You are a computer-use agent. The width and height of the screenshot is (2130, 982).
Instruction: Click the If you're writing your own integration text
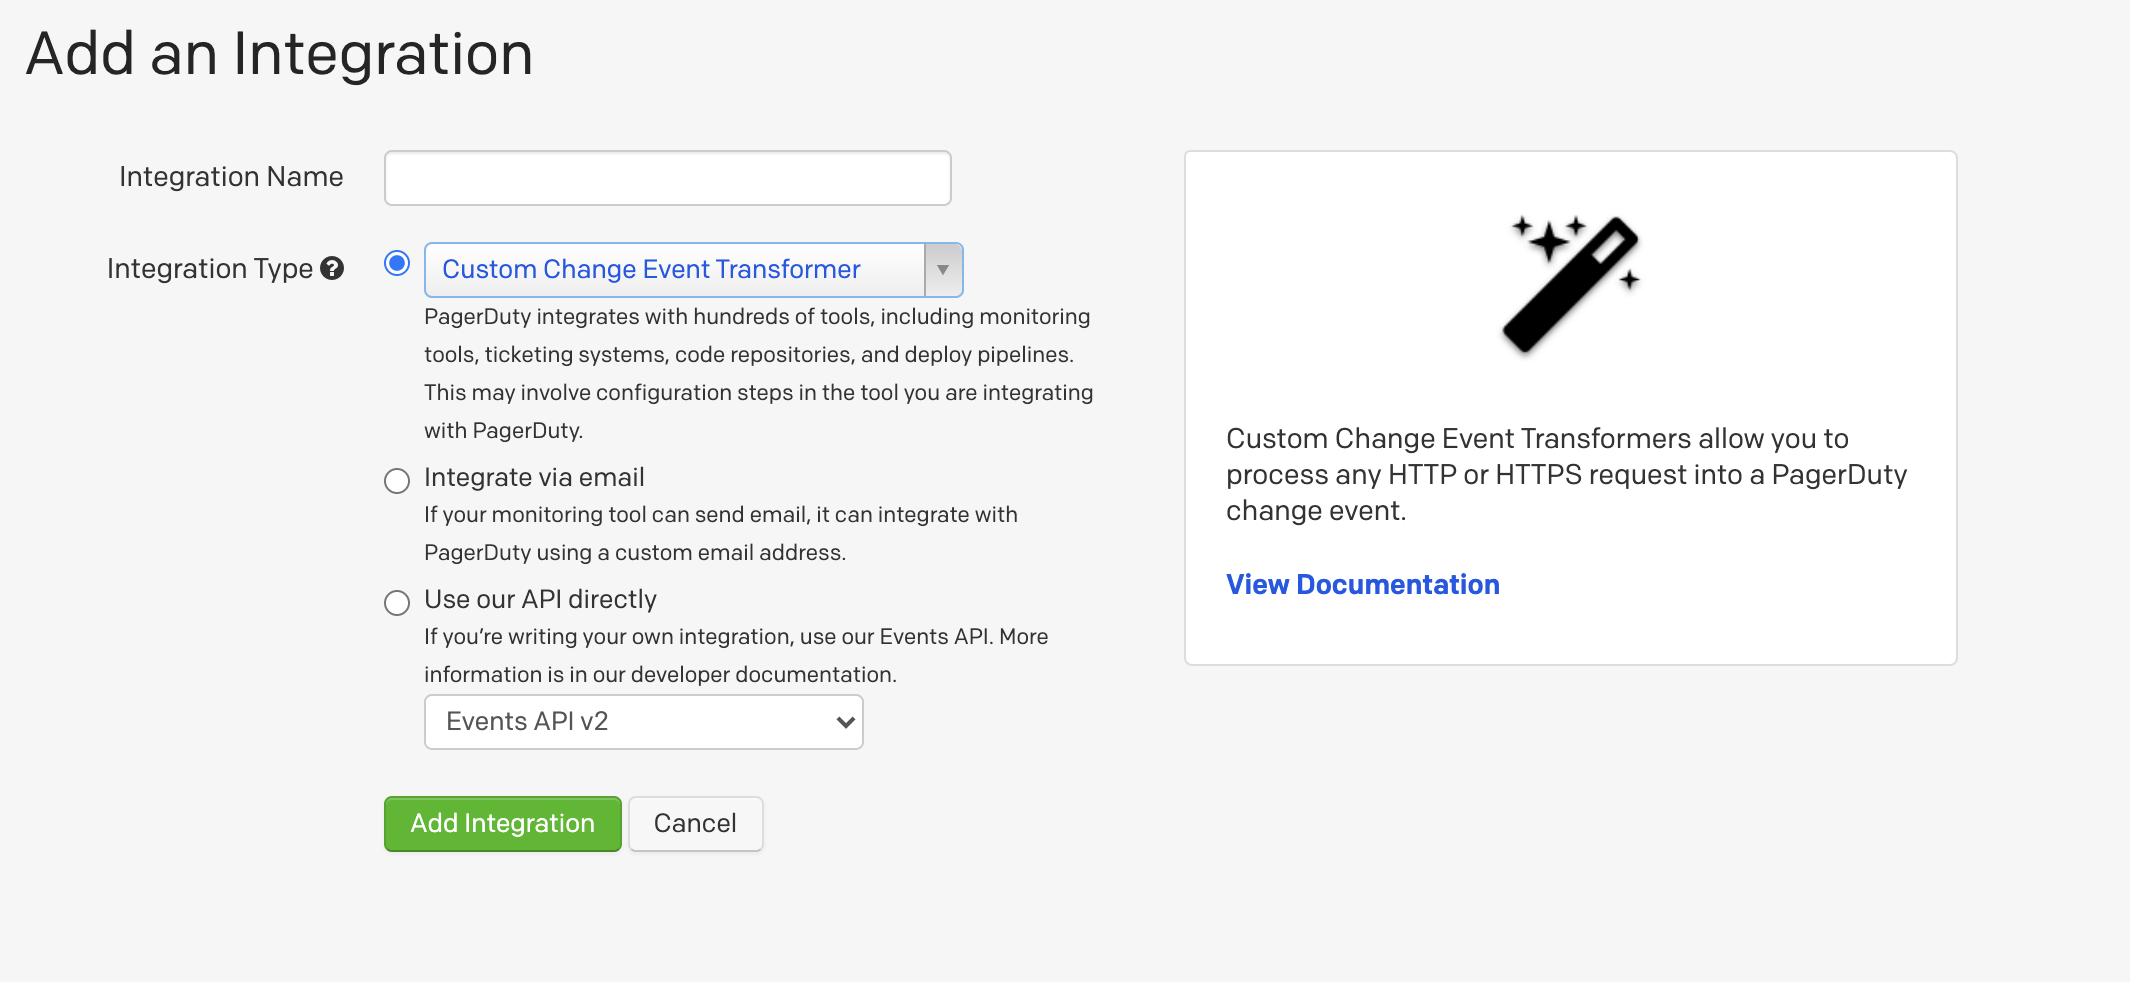tap(736, 656)
